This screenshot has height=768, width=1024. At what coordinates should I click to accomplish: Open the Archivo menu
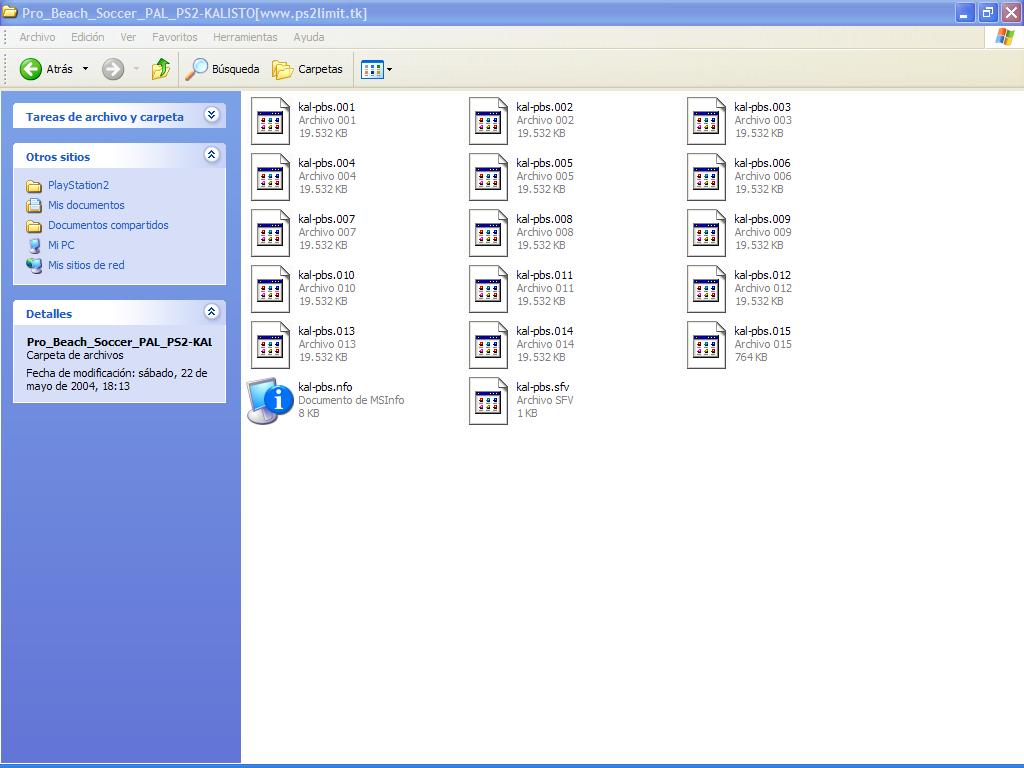click(37, 37)
